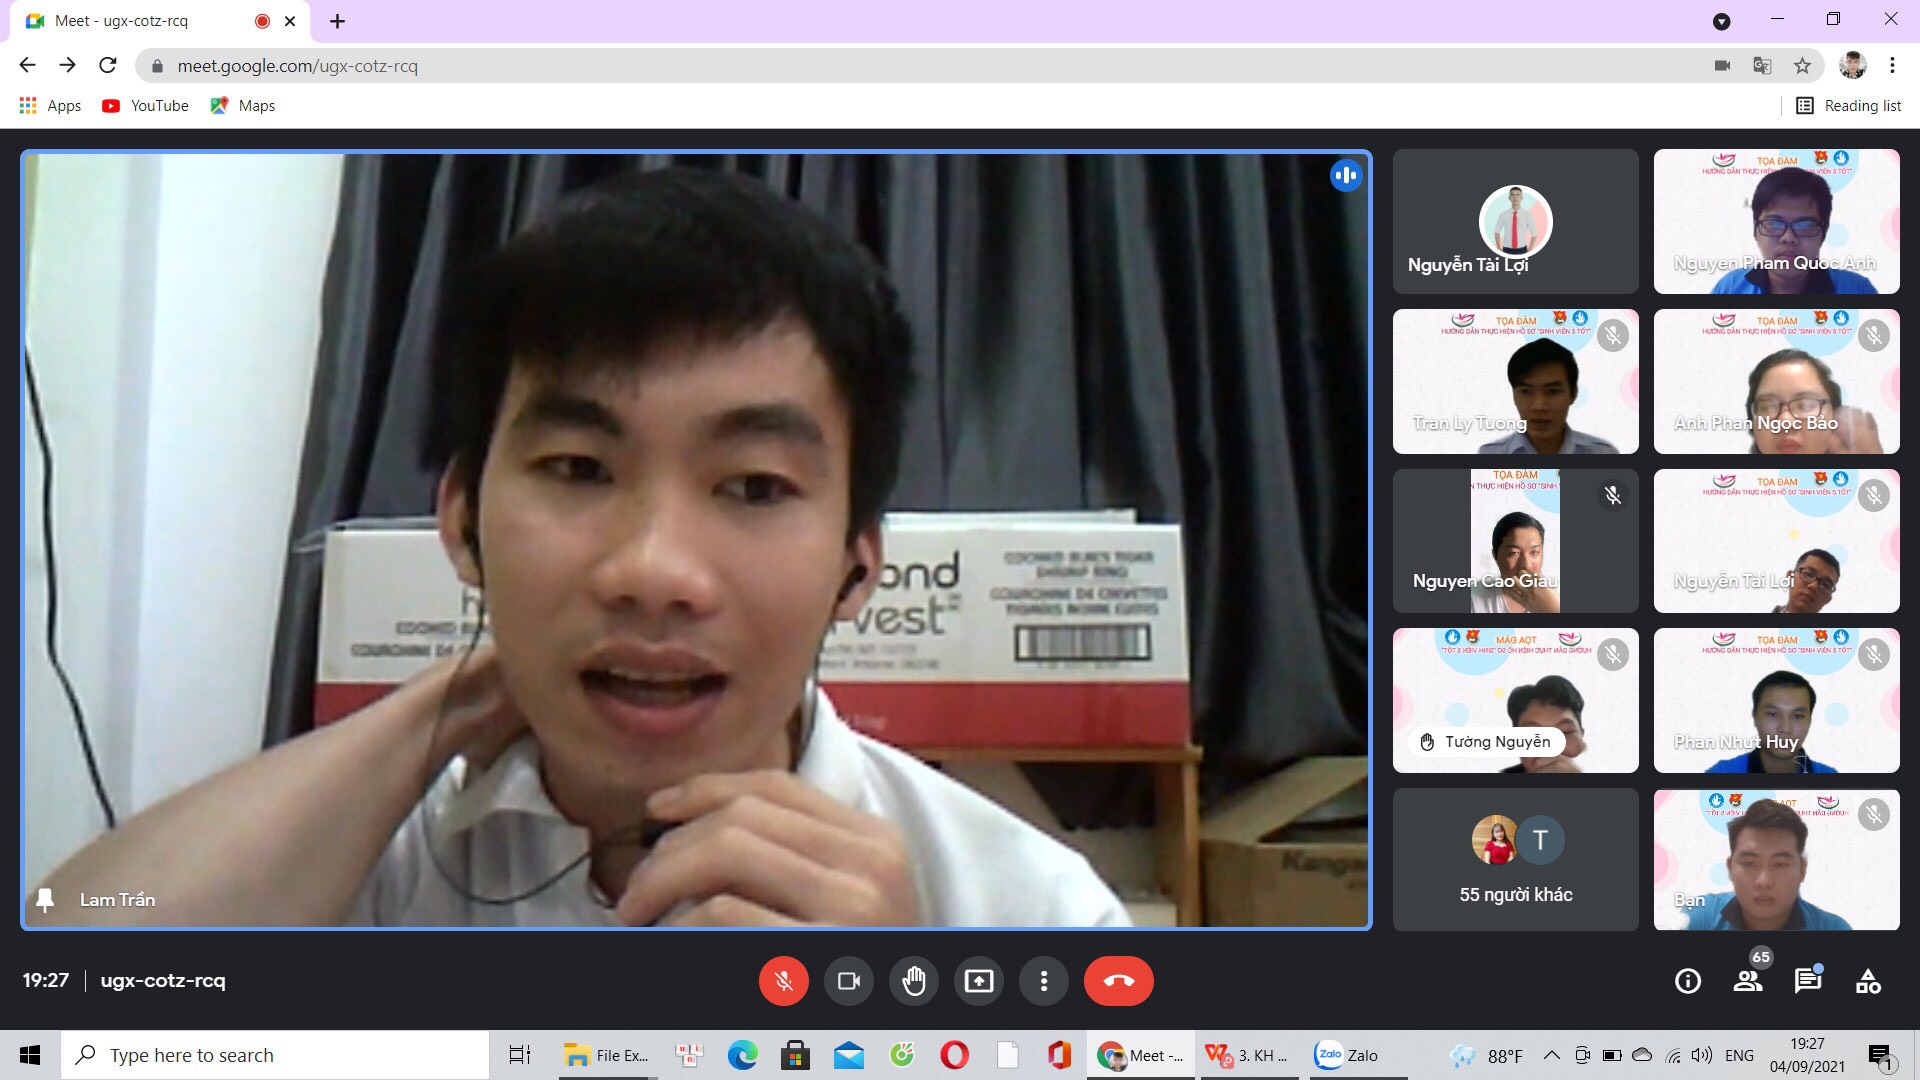Launch Microsoft Edge from taskbar
The width and height of the screenshot is (1920, 1080).
pos(742,1055)
